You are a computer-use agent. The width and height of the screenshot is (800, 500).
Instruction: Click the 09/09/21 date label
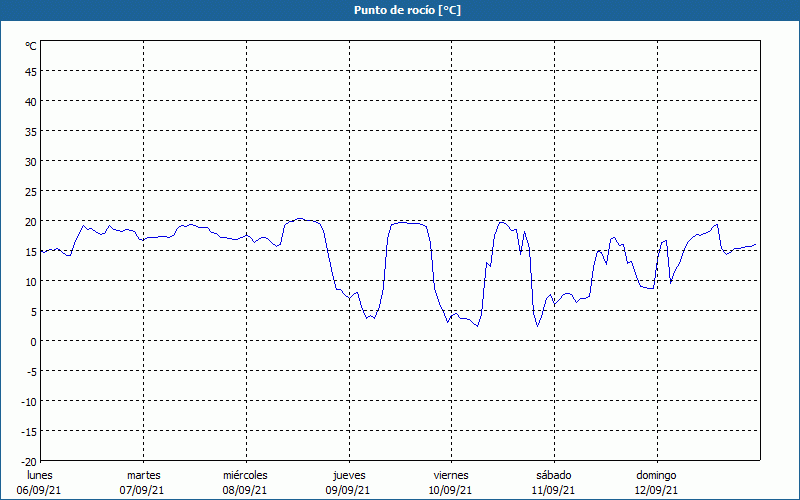[348, 490]
